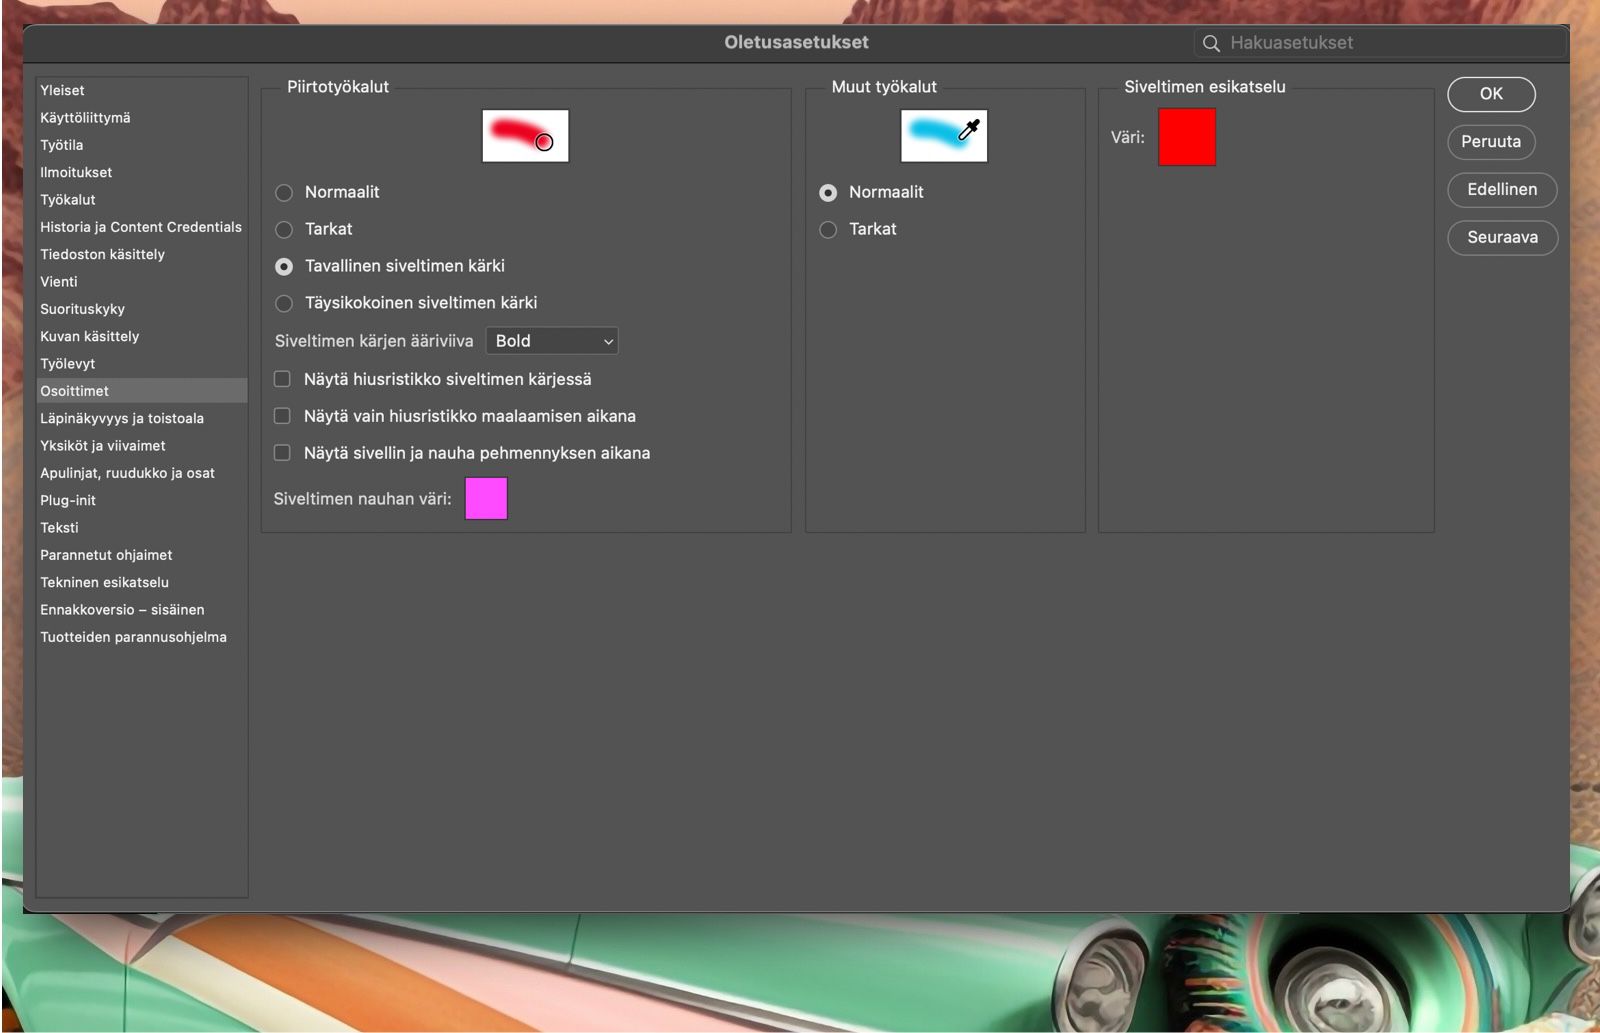This screenshot has height=1033, width=1600.
Task: Select the Osoittimet category
Action: [142, 391]
